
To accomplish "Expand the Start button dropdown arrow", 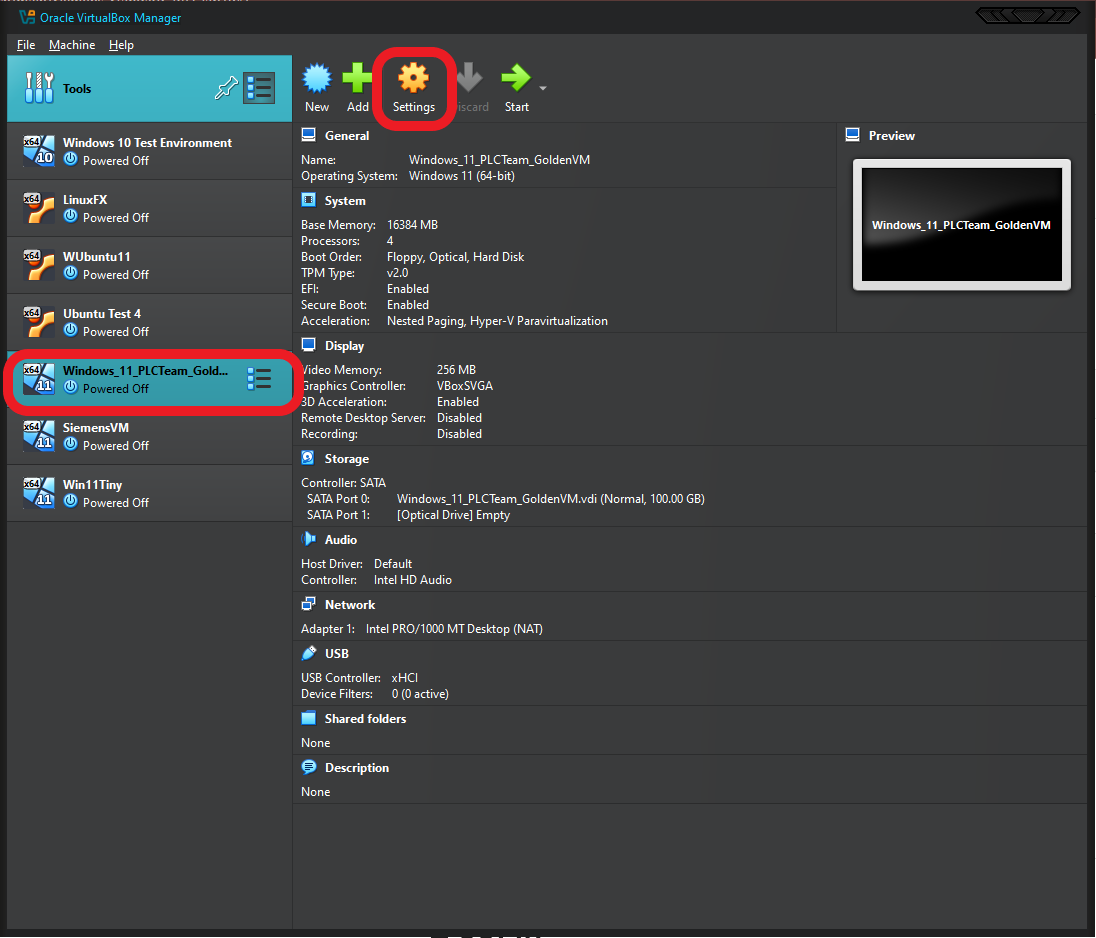I will click(x=543, y=88).
